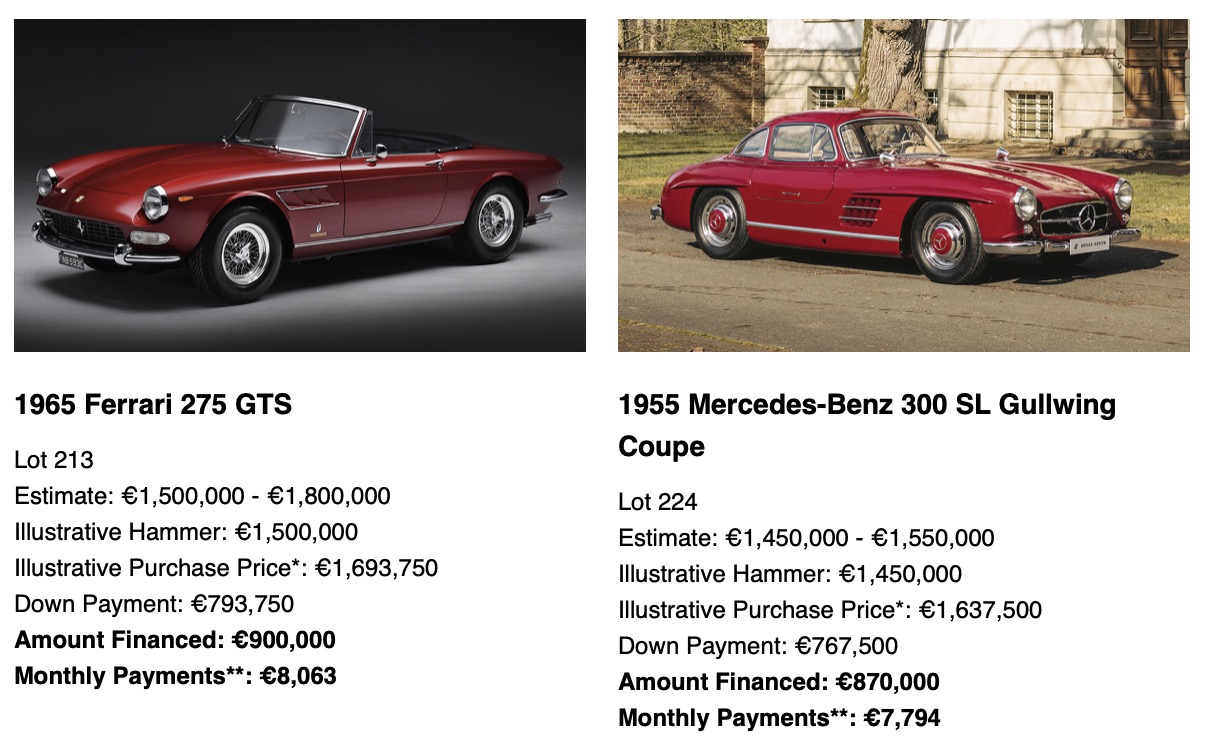Click Down Payment €793,750 line
This screenshot has height=746, width=1210.
click(x=154, y=604)
